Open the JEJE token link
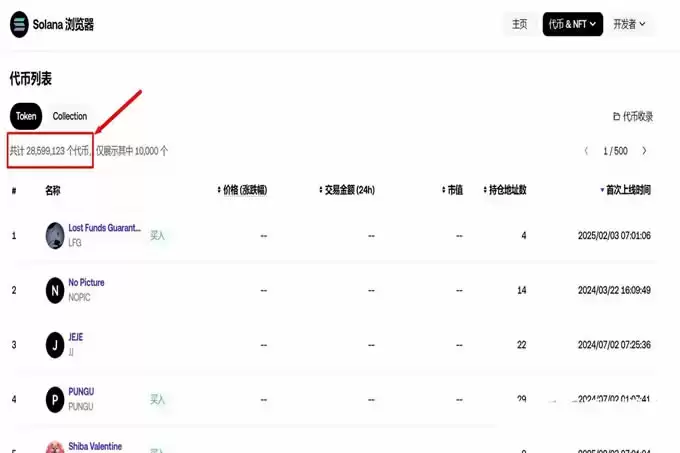Viewport: 680px width, 453px height. pyautogui.click(x=75, y=337)
